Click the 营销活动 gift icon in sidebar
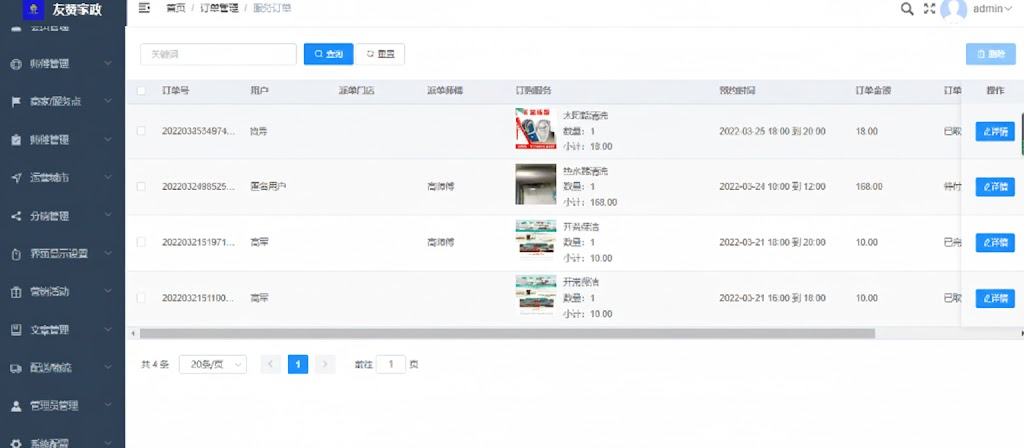Image resolution: width=1024 pixels, height=448 pixels. [x=16, y=292]
